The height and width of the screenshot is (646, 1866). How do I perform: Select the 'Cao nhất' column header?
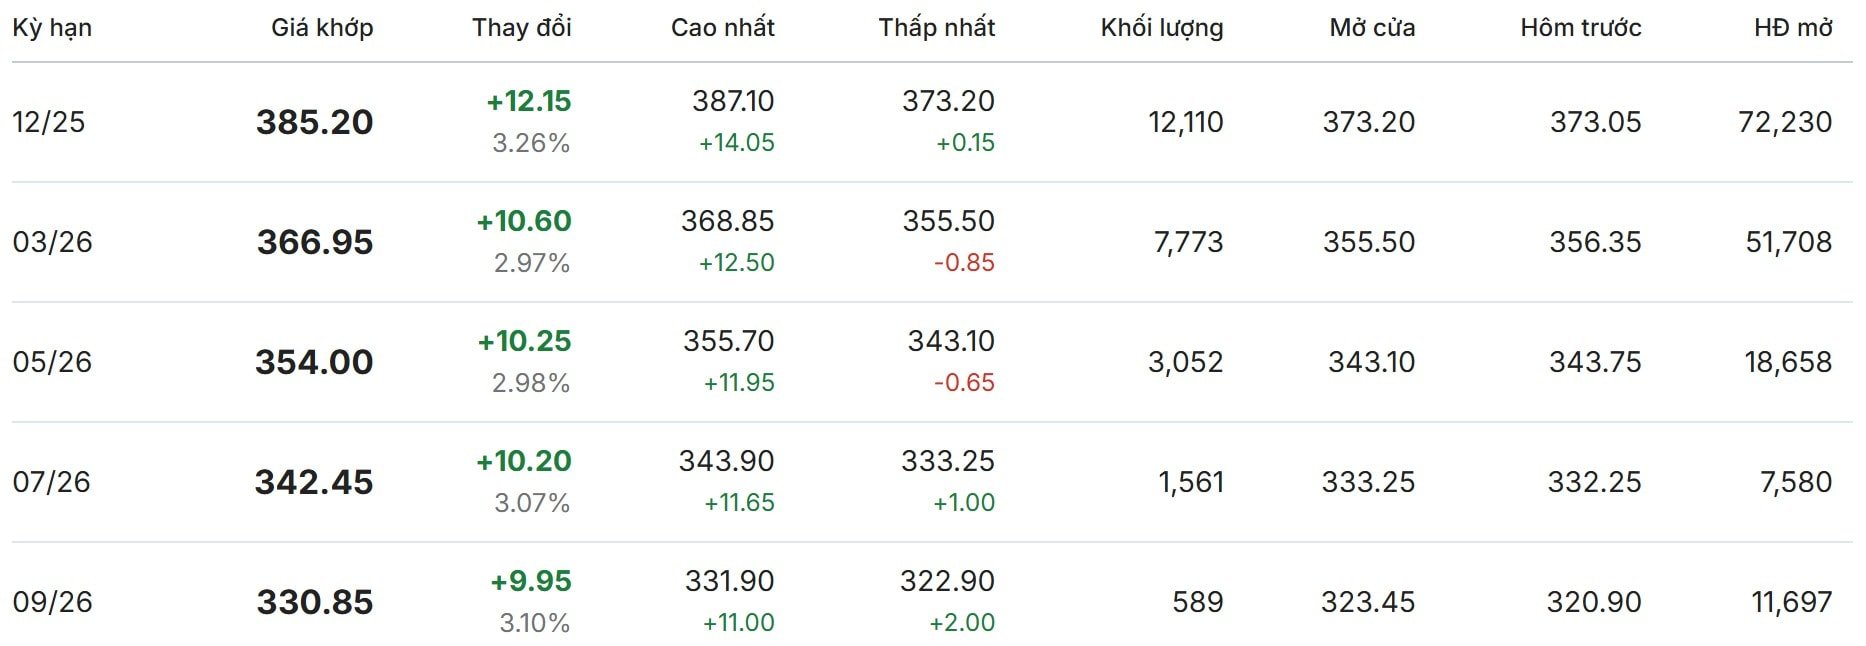[722, 28]
